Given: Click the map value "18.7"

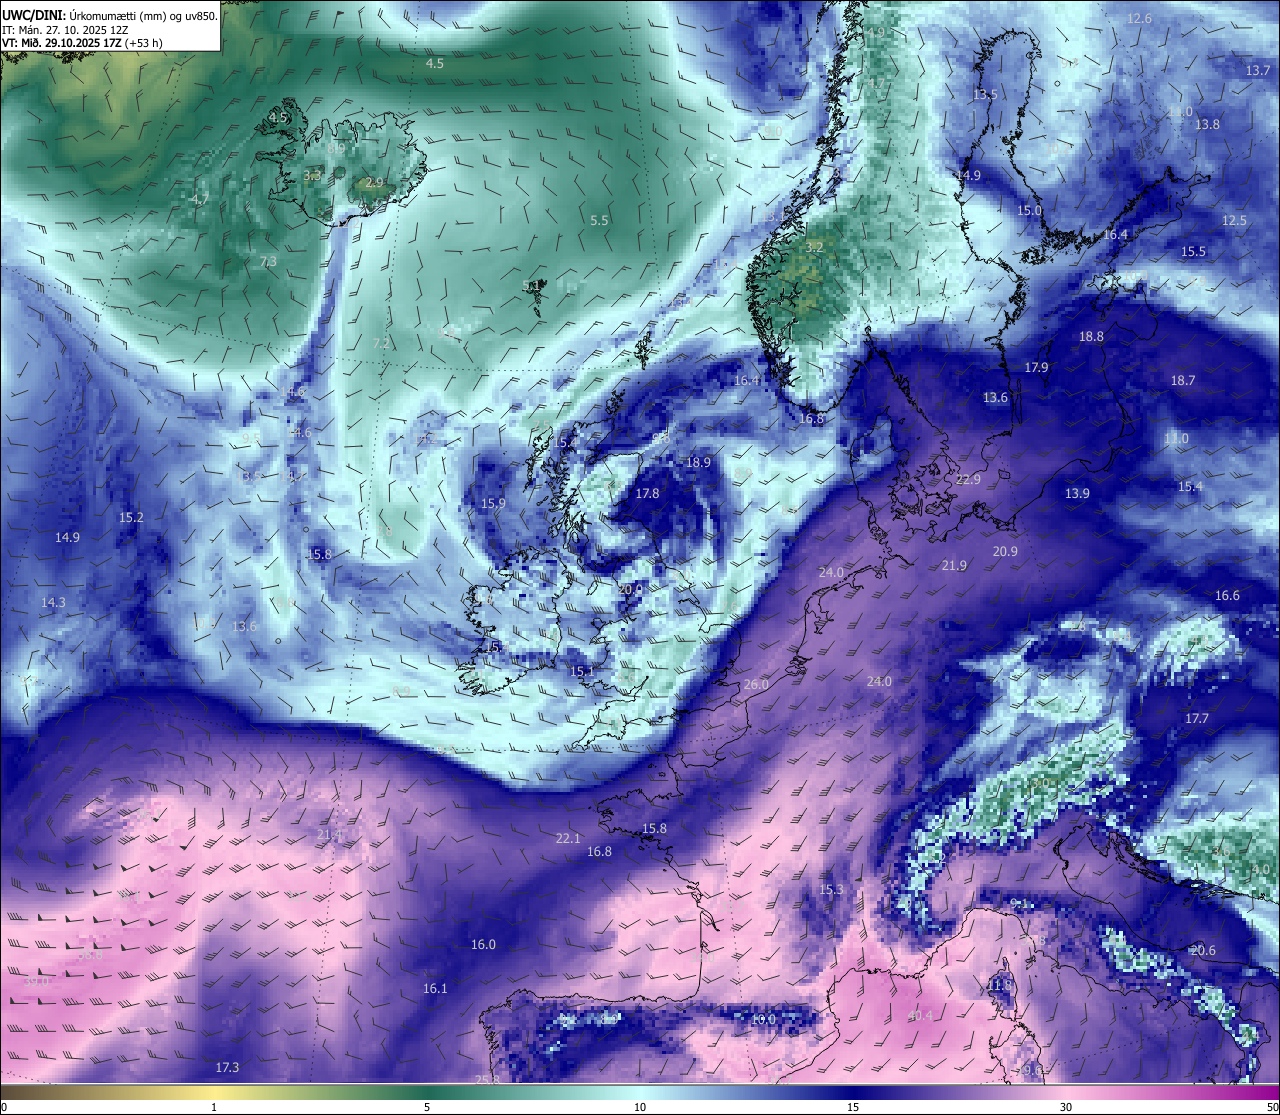Looking at the screenshot, I should click(x=1183, y=381).
